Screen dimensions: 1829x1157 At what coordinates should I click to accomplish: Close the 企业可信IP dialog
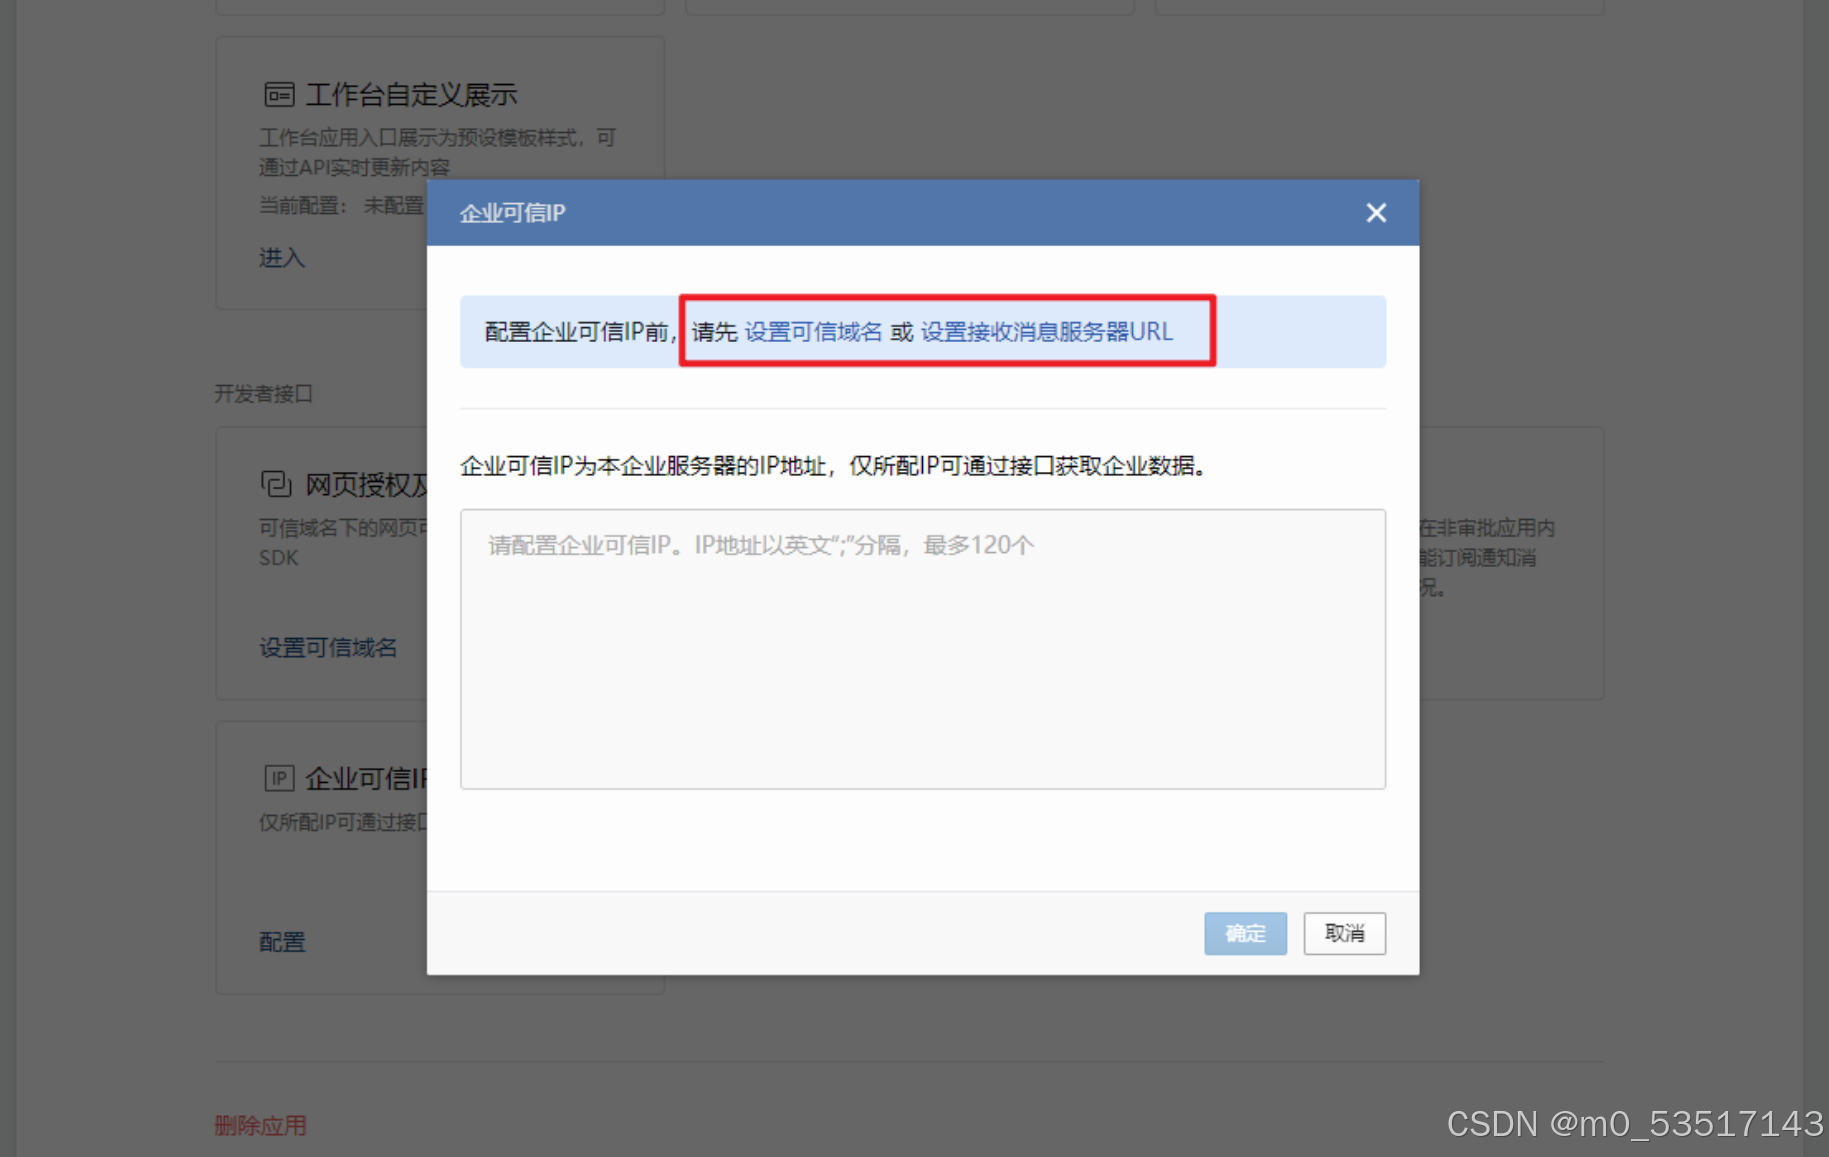(x=1376, y=213)
